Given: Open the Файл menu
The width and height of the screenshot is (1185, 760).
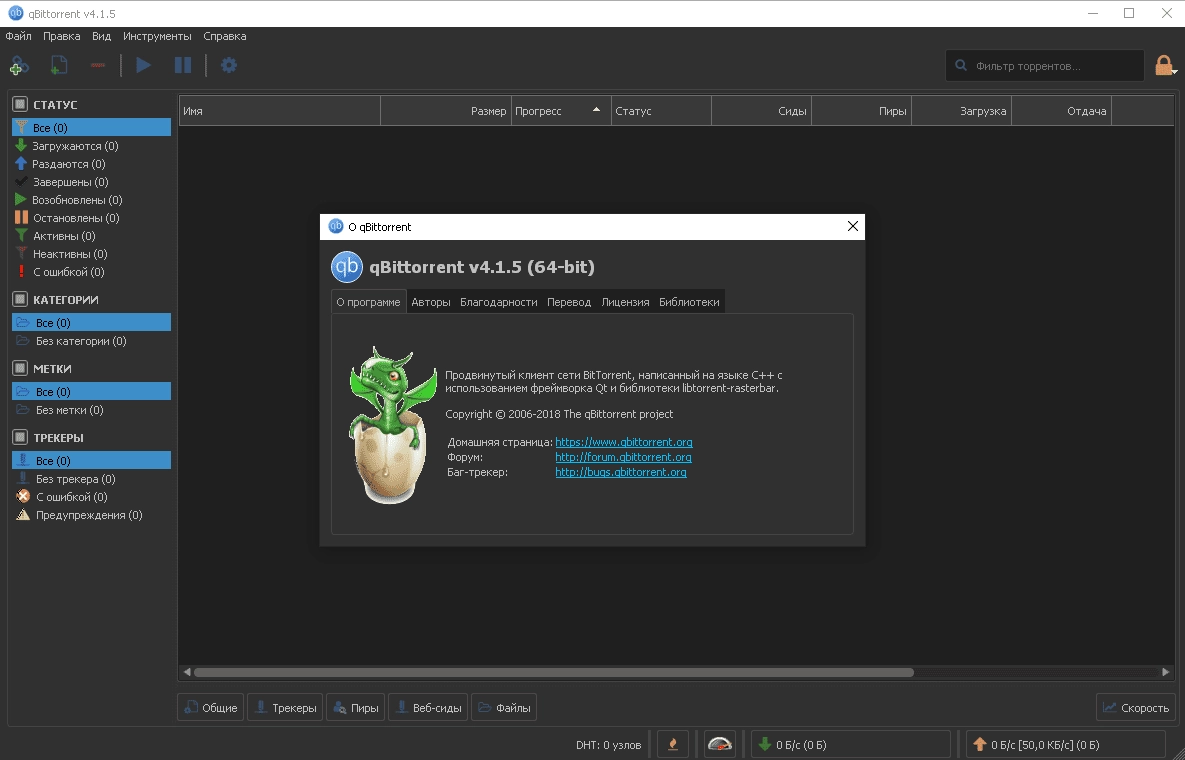Looking at the screenshot, I should [x=18, y=36].
